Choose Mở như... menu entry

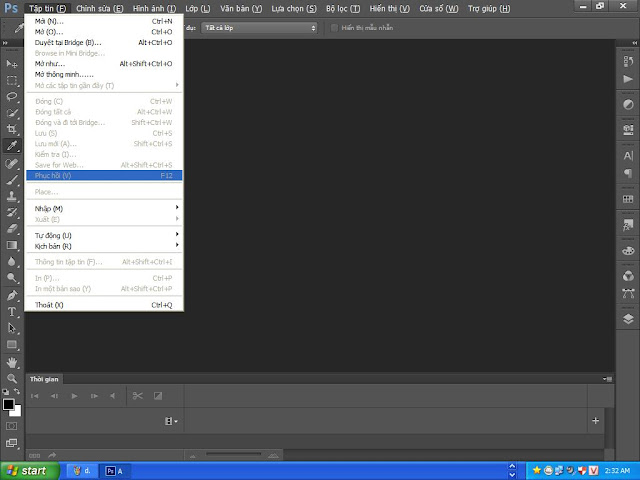(x=104, y=64)
